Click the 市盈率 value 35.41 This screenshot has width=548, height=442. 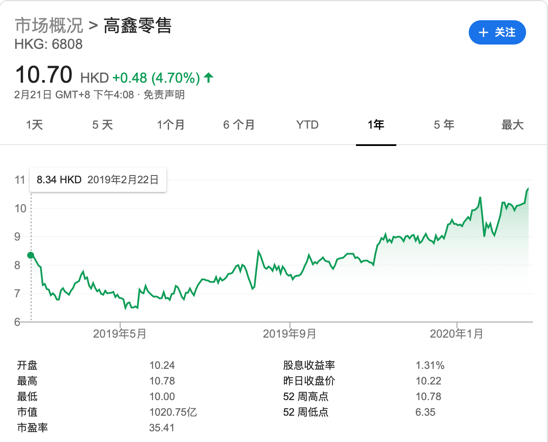click(x=161, y=428)
